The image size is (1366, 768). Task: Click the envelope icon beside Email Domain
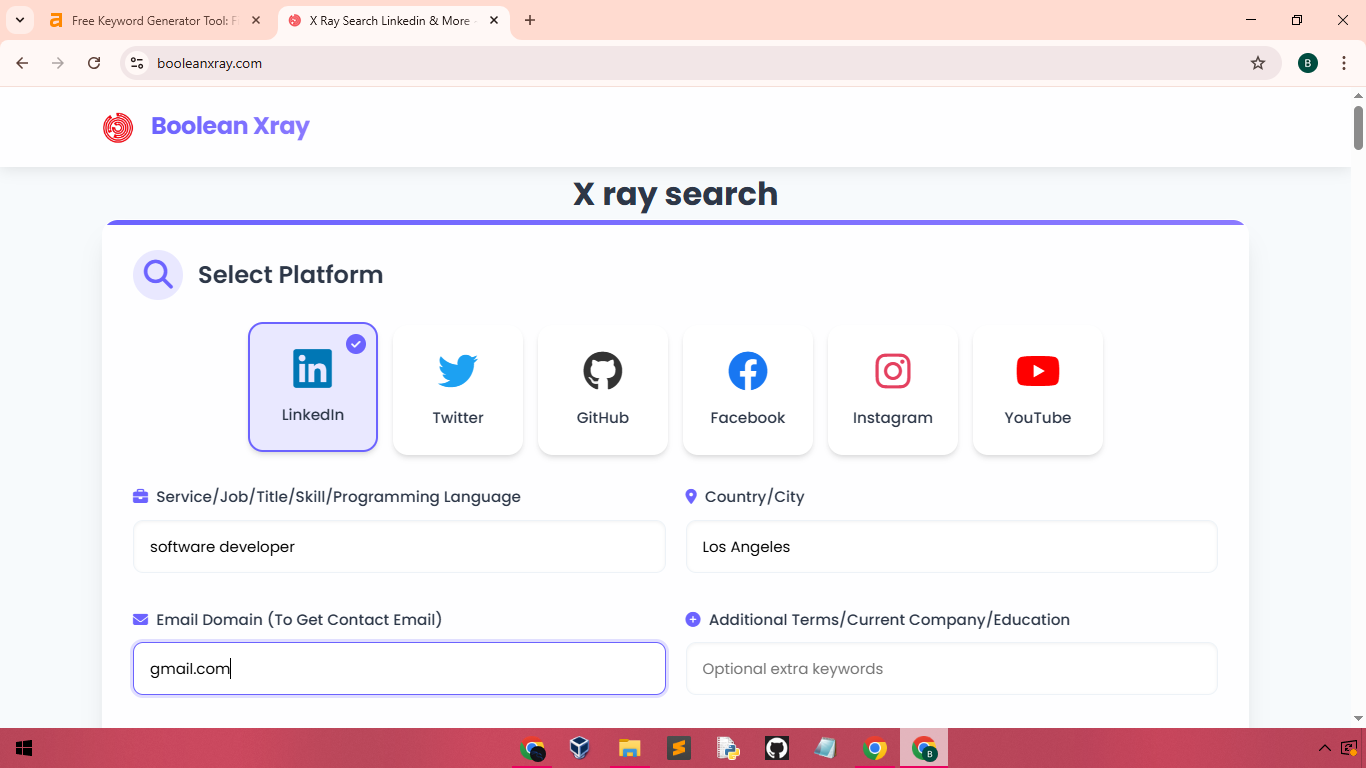(138, 620)
